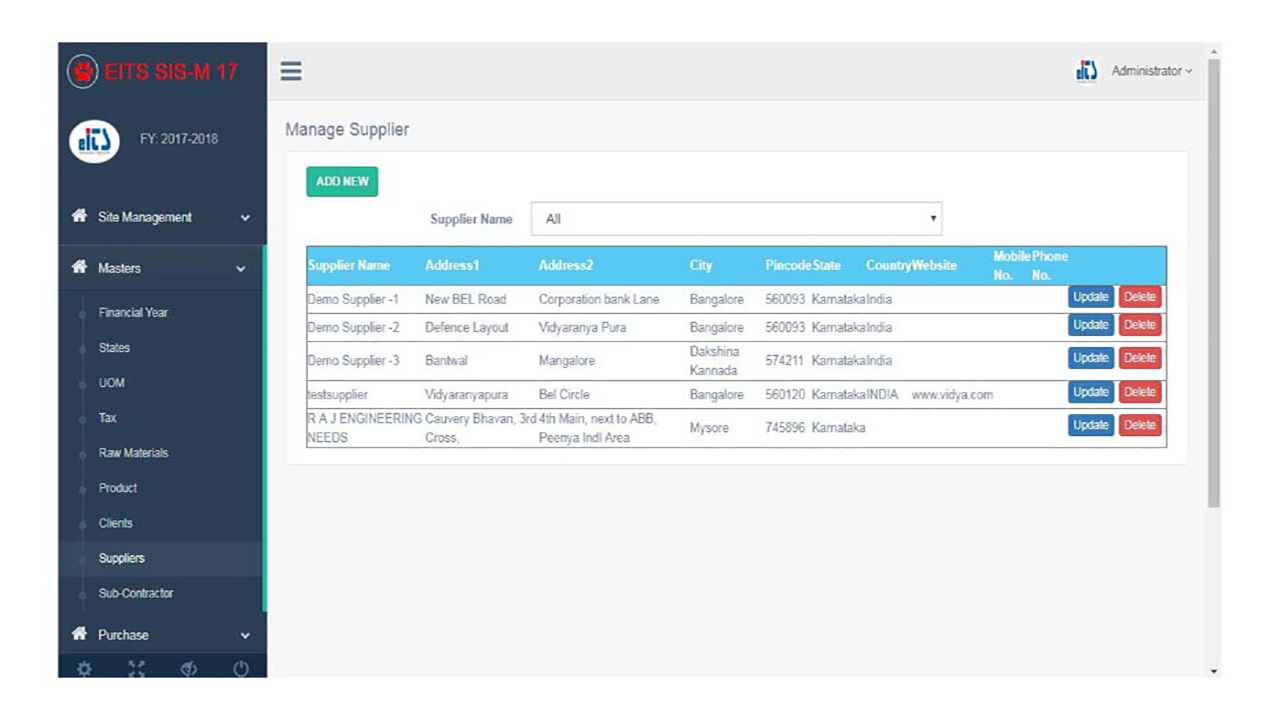1280x720 pixels.
Task: Click the Site Management home icon
Action: pyautogui.click(x=79, y=216)
